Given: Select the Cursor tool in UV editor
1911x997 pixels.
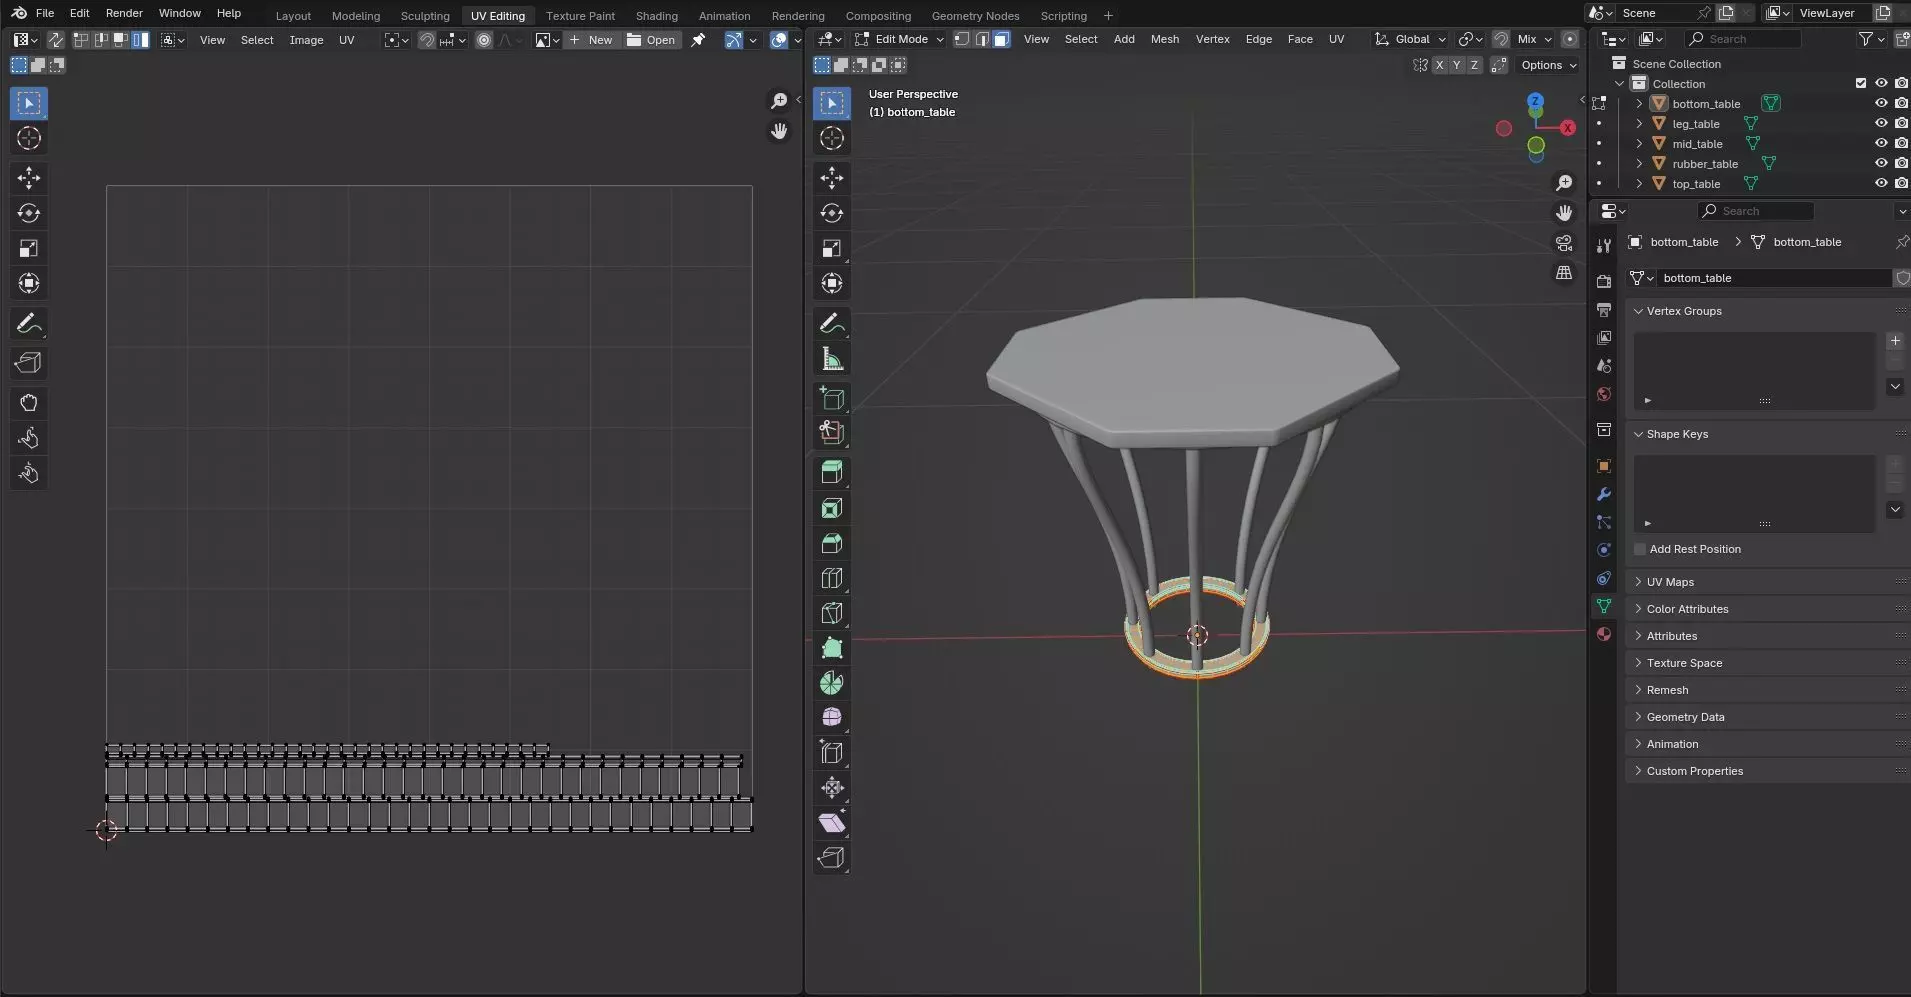Looking at the screenshot, I should 29,138.
